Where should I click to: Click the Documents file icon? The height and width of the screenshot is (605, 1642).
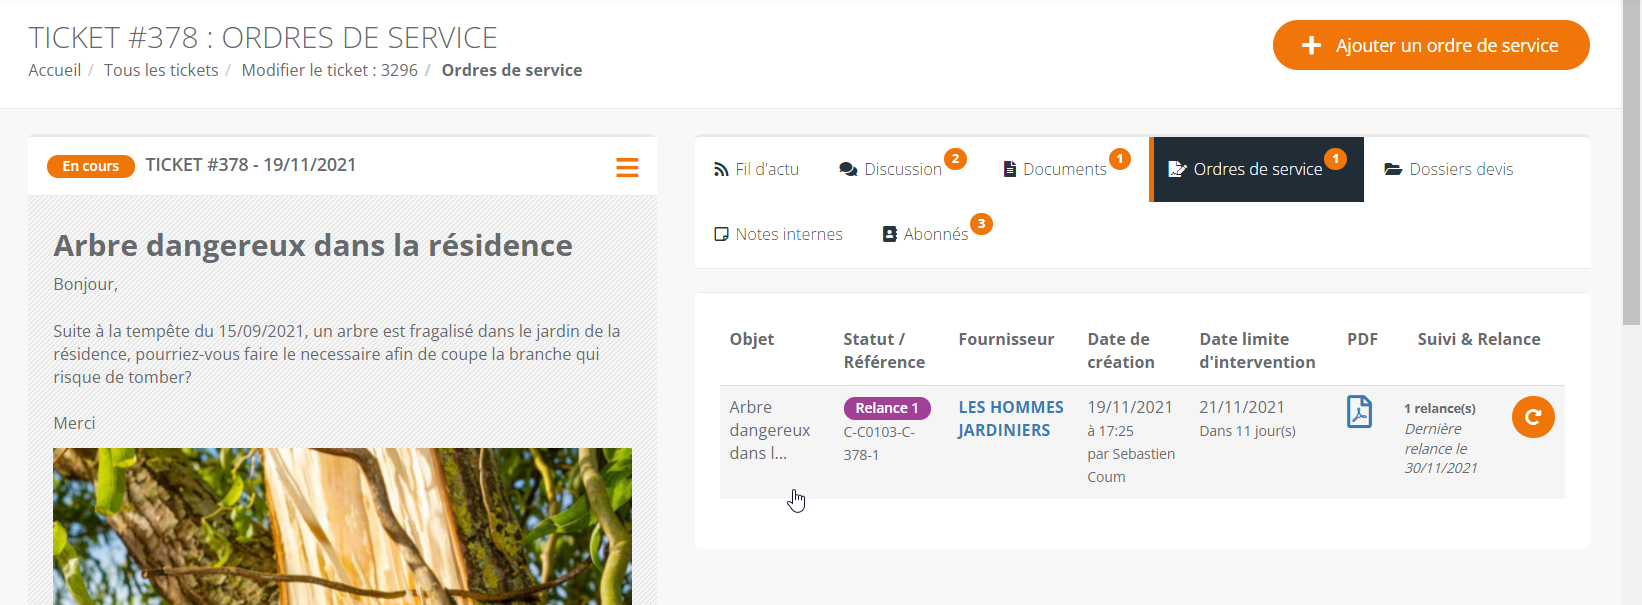point(1010,170)
